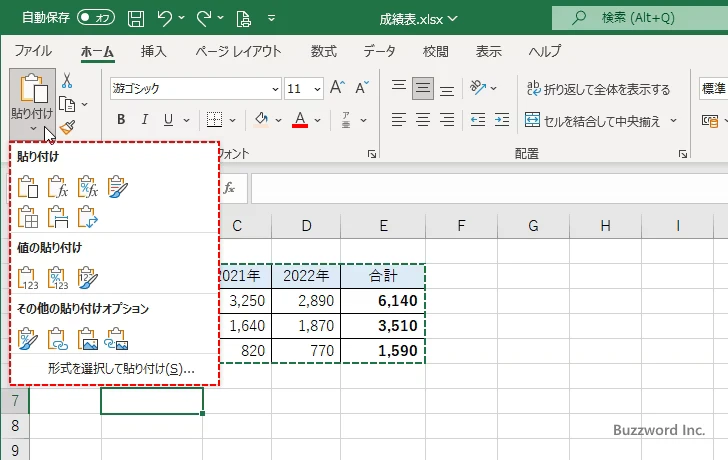
Task: Switch to the データ tab
Action: (x=379, y=51)
